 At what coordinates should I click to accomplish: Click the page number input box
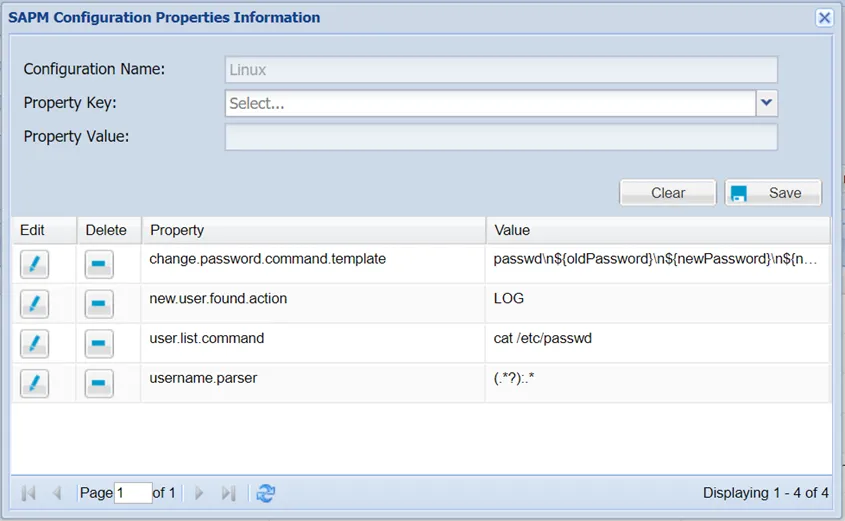coord(133,492)
